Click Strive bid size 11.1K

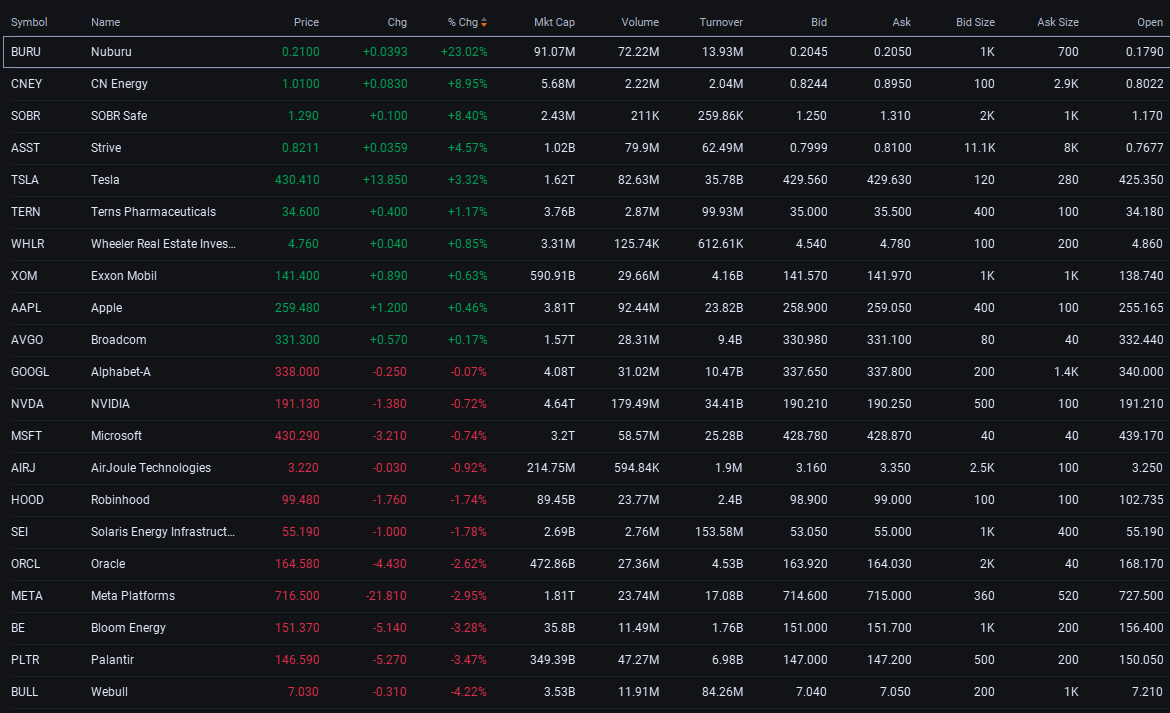pos(980,148)
